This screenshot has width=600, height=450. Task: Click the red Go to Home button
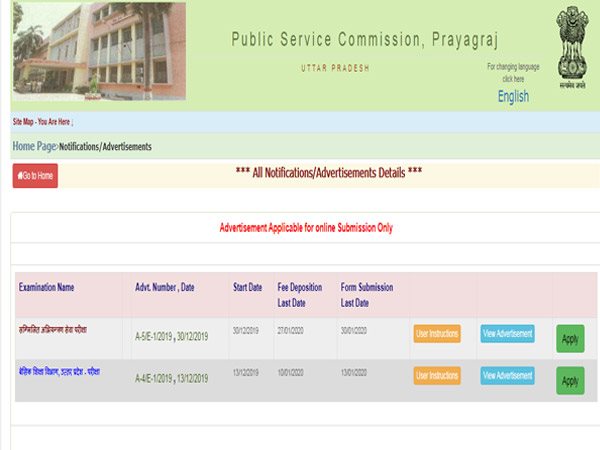point(35,176)
